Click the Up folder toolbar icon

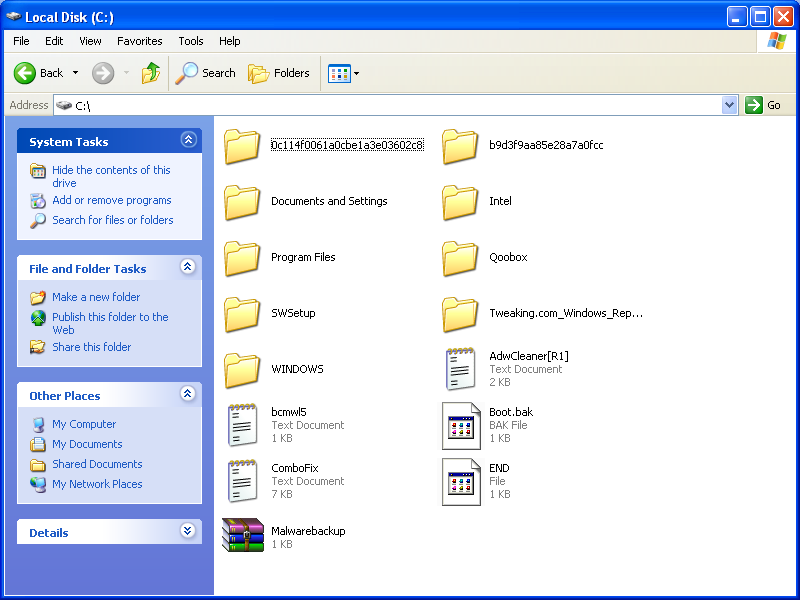(x=151, y=73)
